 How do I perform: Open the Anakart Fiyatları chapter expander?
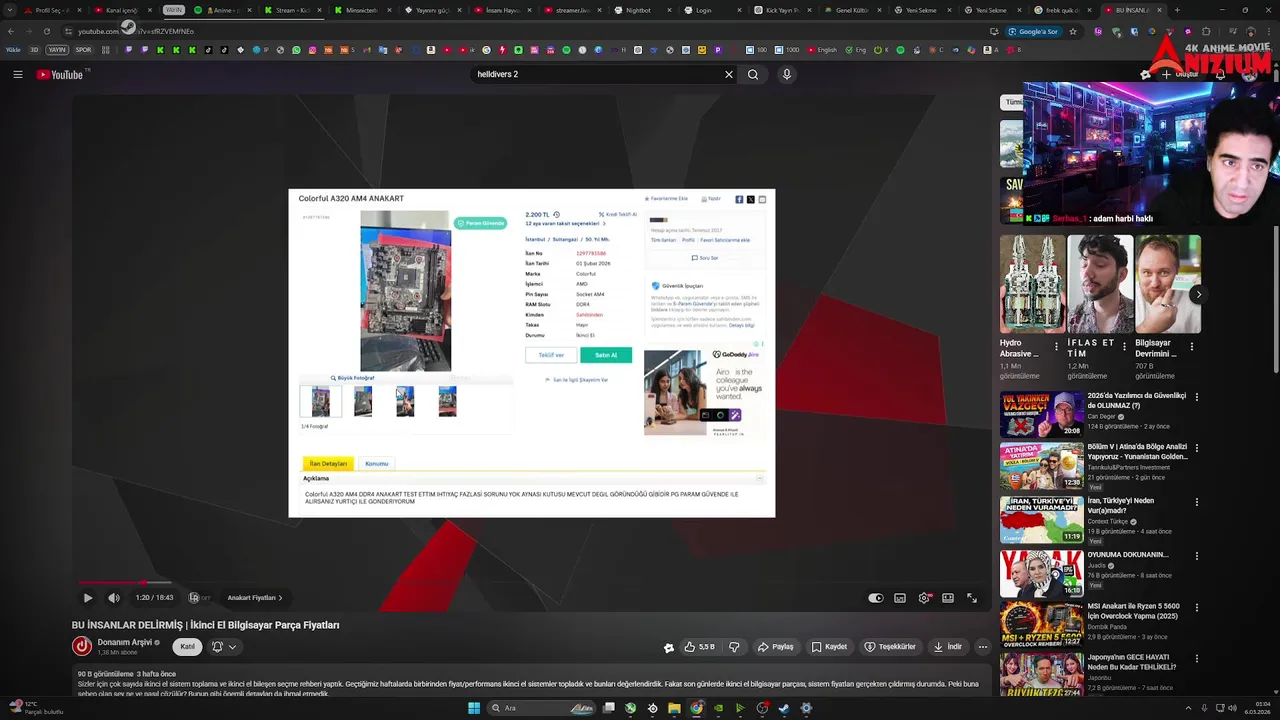click(255, 598)
